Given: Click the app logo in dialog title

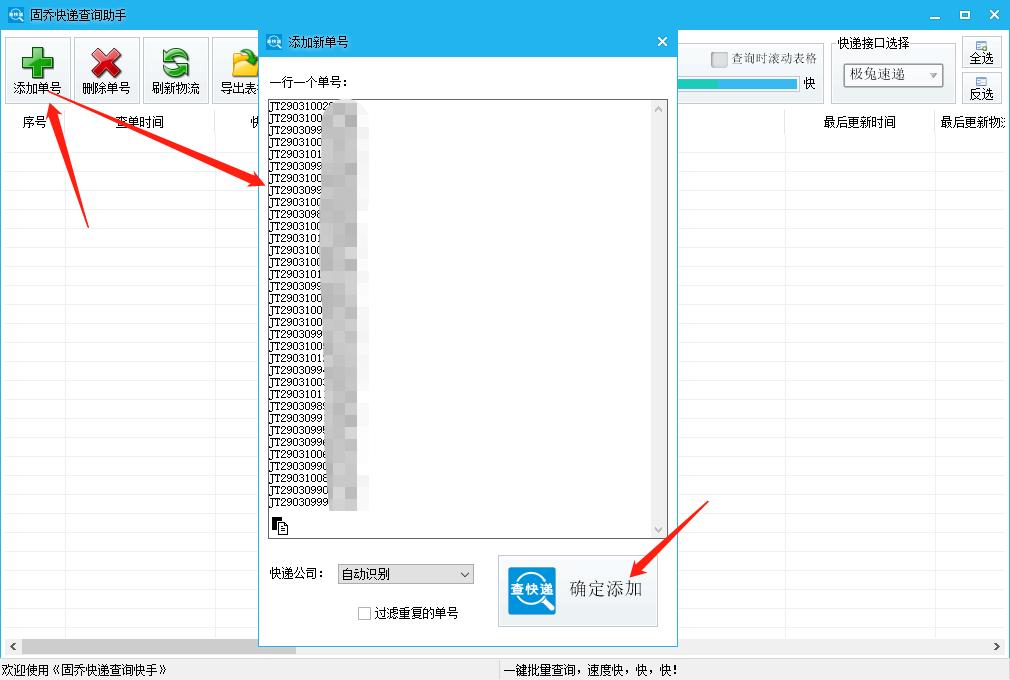Looking at the screenshot, I should click(x=274, y=42).
